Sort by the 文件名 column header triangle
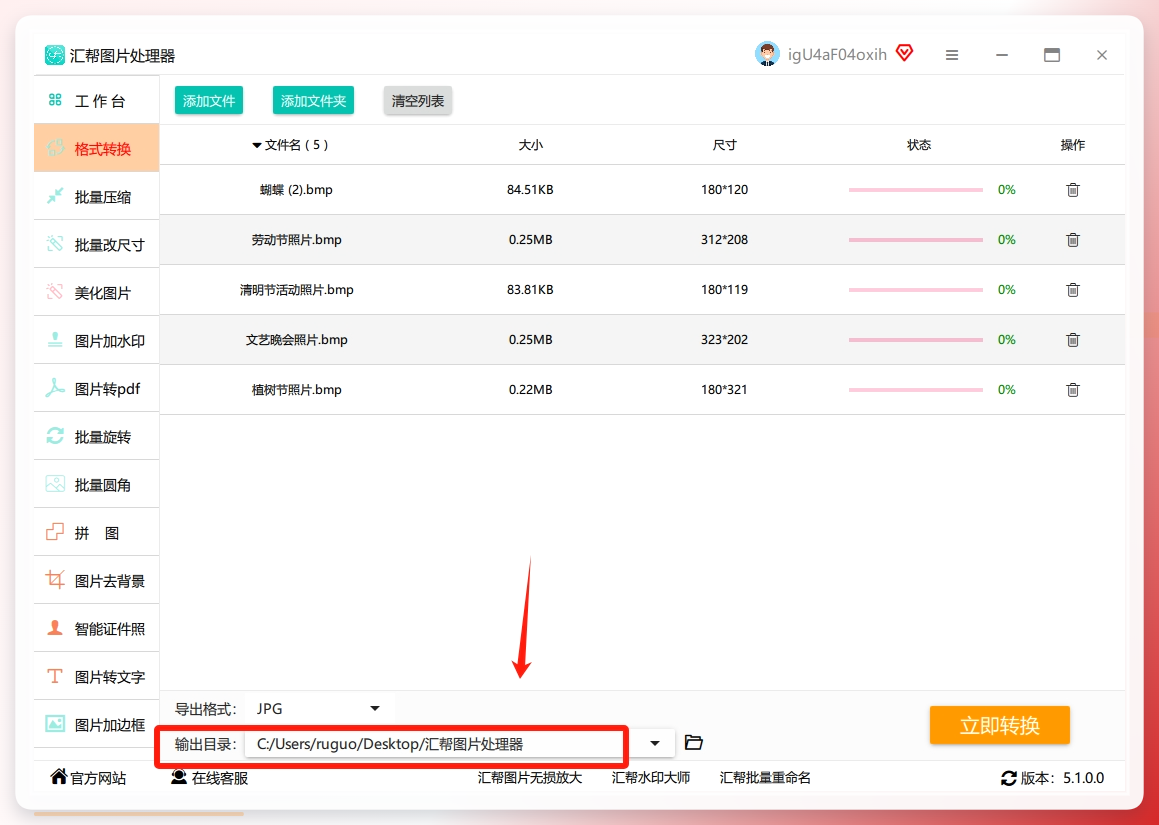Image resolution: width=1159 pixels, height=825 pixels. [x=257, y=146]
